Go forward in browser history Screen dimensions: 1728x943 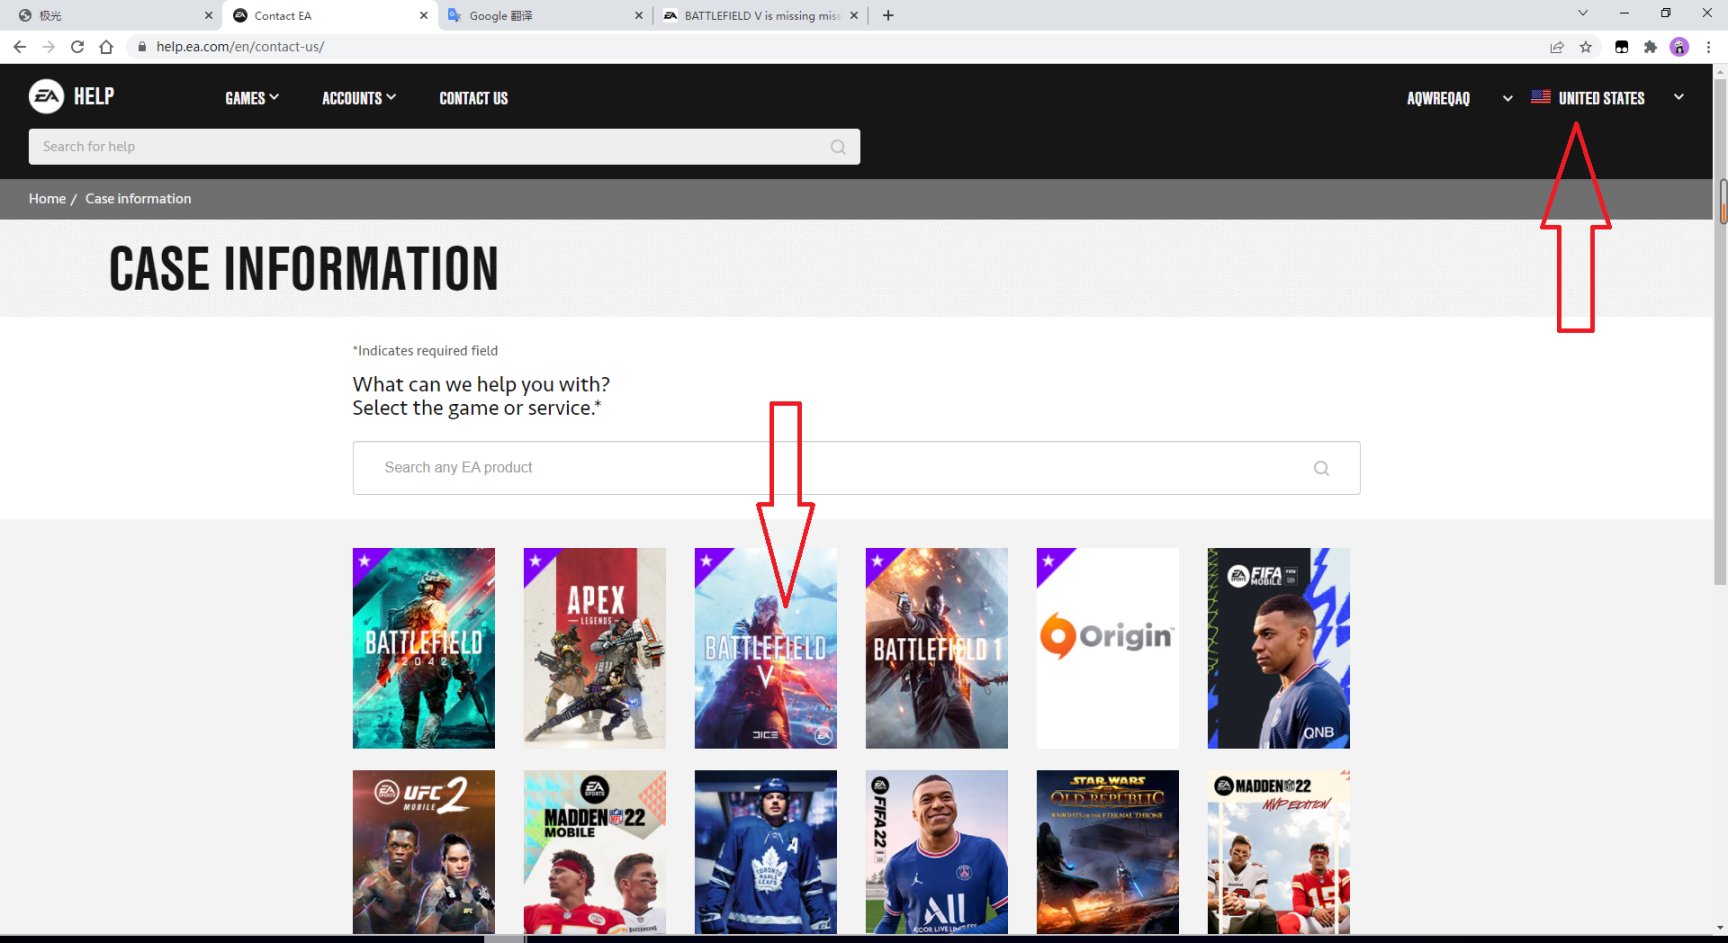(x=48, y=47)
